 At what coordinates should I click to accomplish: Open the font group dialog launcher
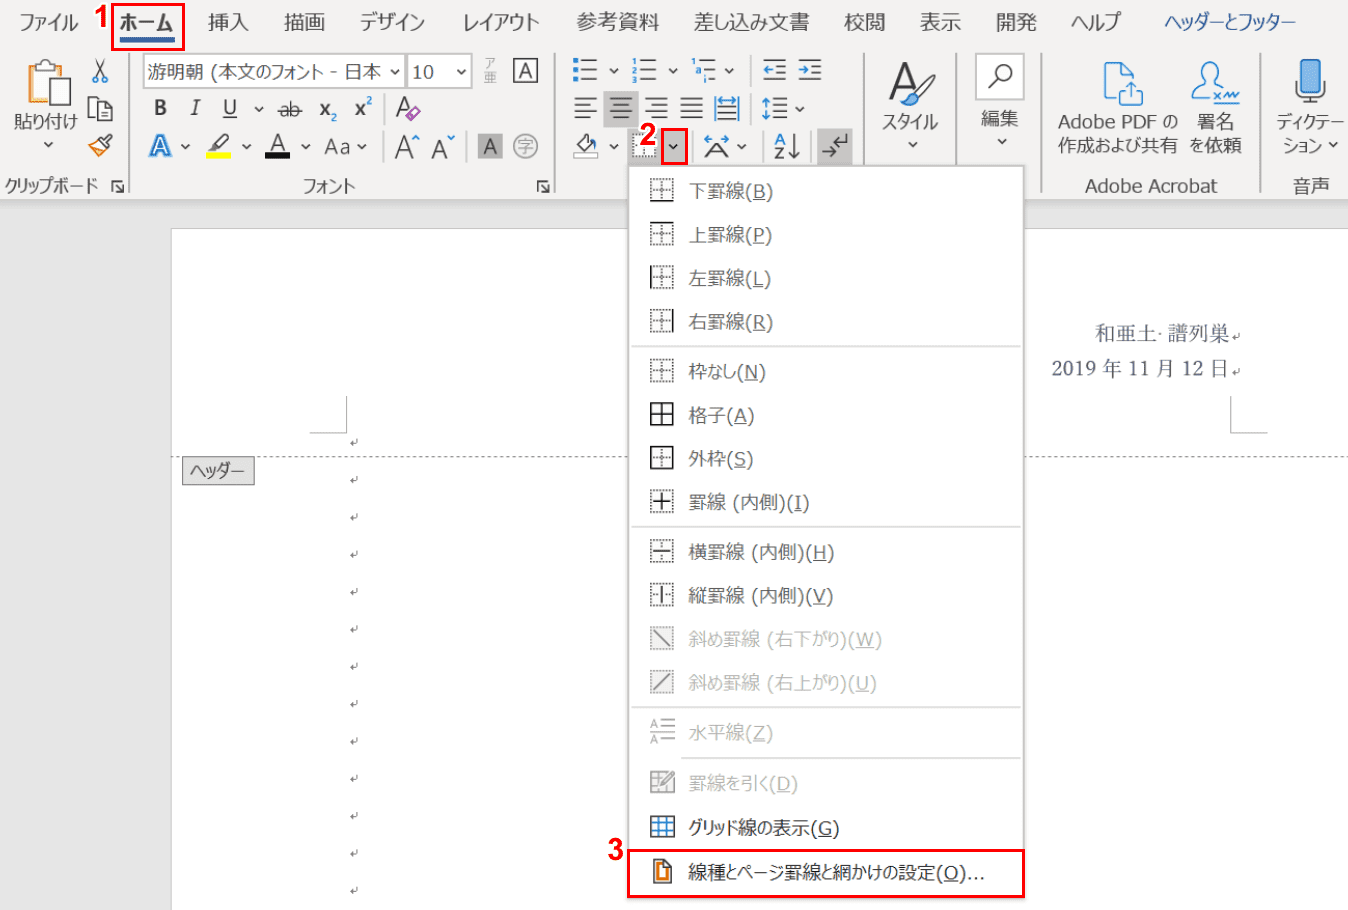(543, 186)
